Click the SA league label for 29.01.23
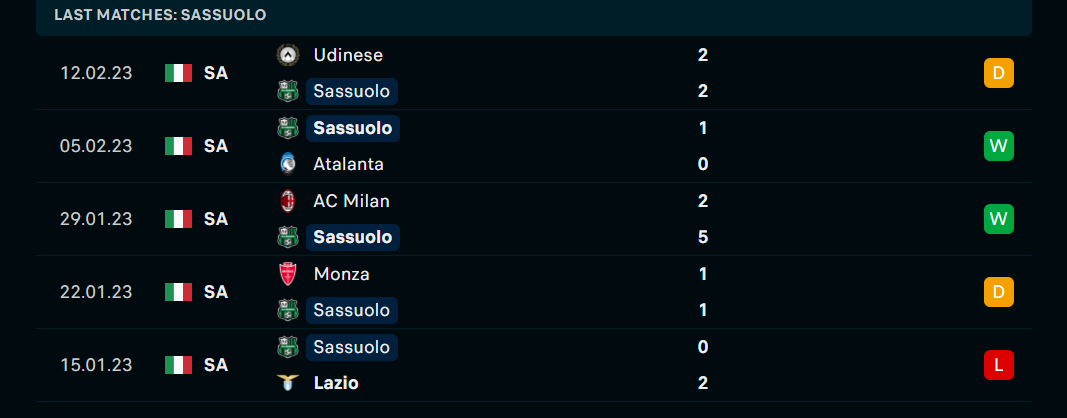 coord(216,219)
